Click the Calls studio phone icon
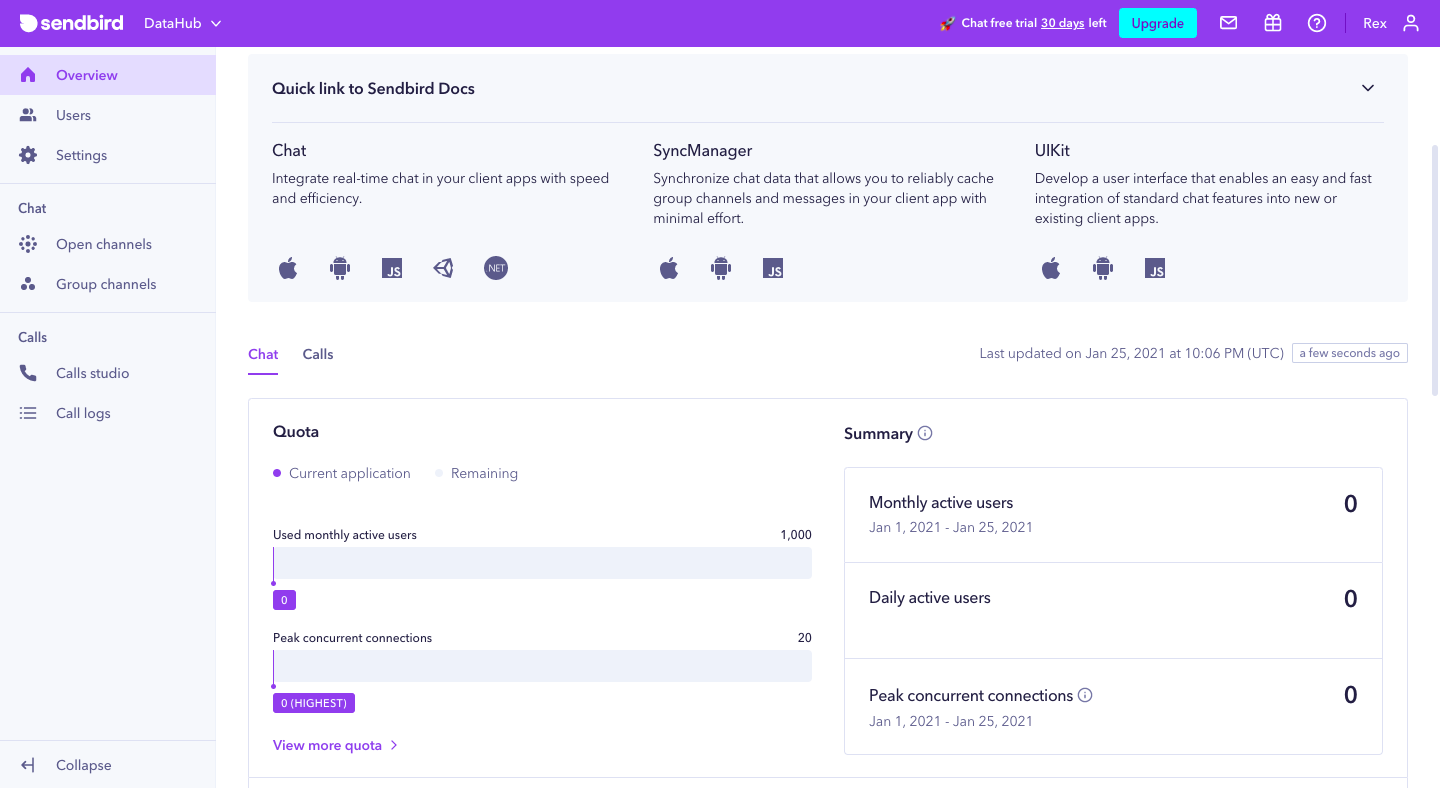Viewport: 1440px width, 788px height. tap(28, 373)
